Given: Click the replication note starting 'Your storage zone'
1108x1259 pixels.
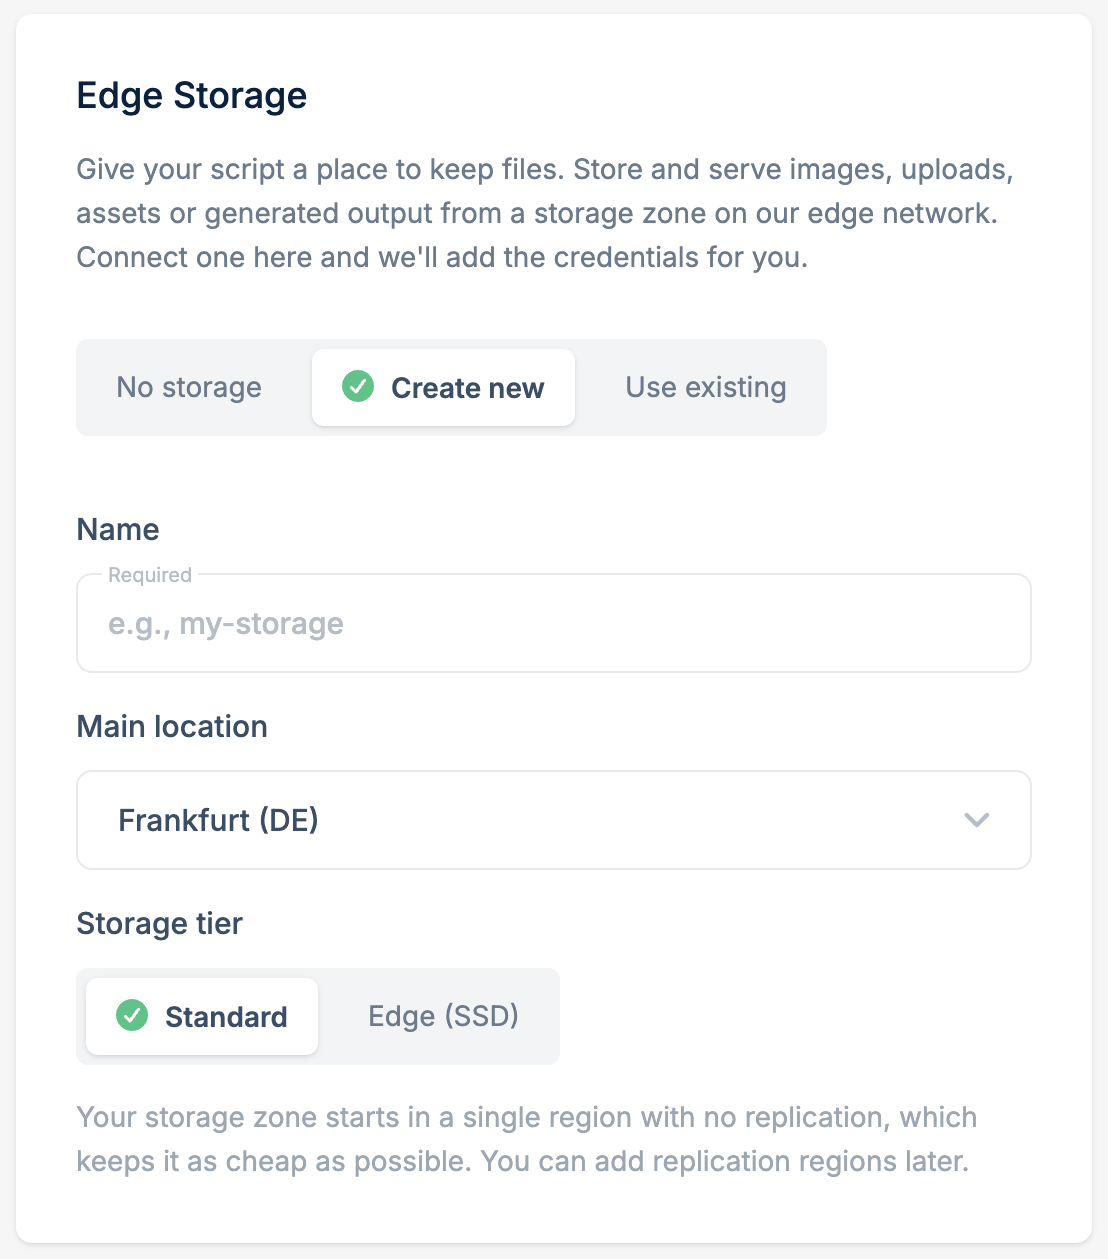Looking at the screenshot, I should point(527,1139).
